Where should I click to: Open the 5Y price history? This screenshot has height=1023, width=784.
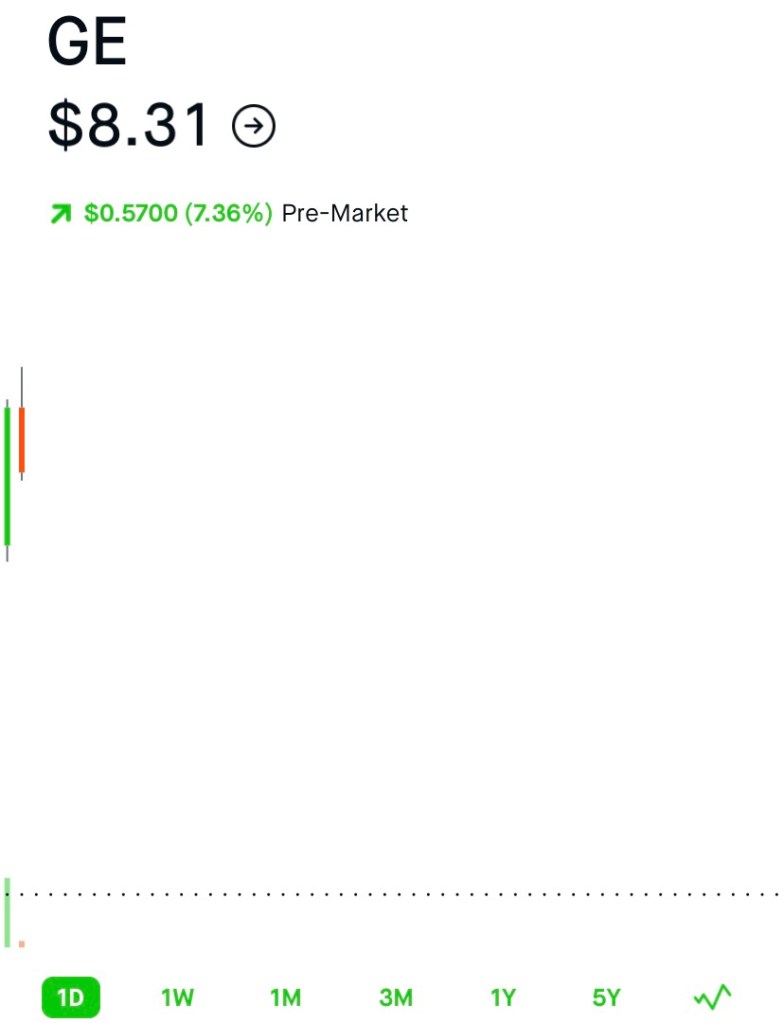pos(606,997)
